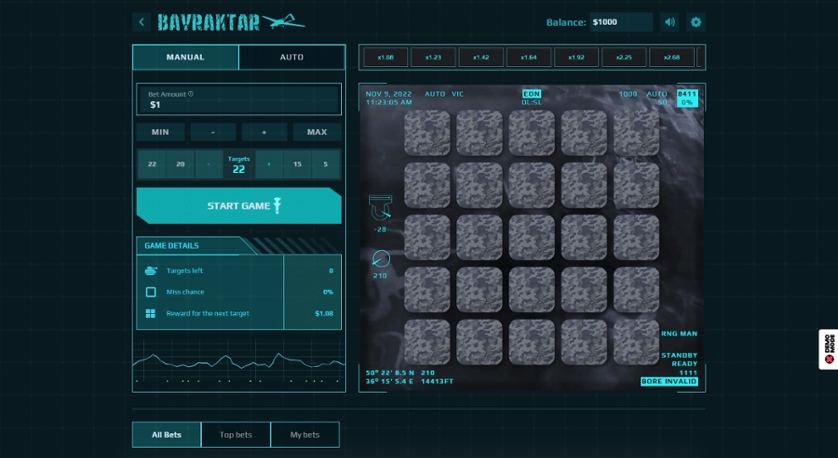Screen dimensions: 838x458
Task: Open settings with the gear icon
Action: pyautogui.click(x=696, y=22)
